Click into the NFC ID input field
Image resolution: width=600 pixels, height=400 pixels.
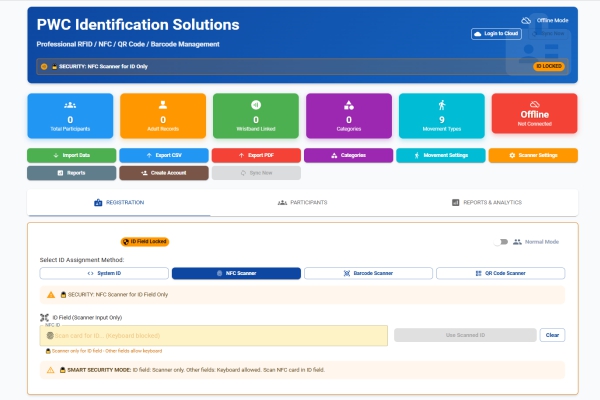point(214,336)
